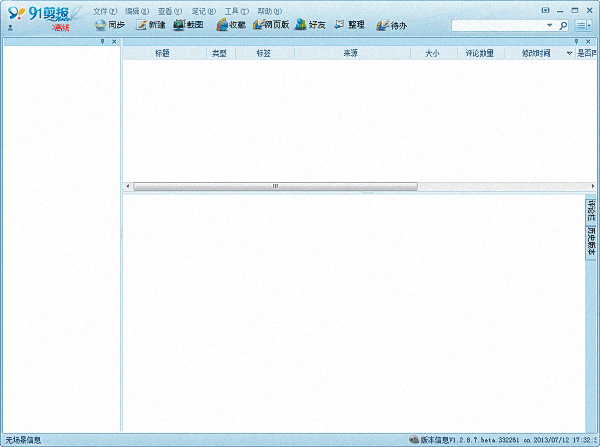Close the left sidebar panel
Screen dimensions: 600x447
pos(114,42)
